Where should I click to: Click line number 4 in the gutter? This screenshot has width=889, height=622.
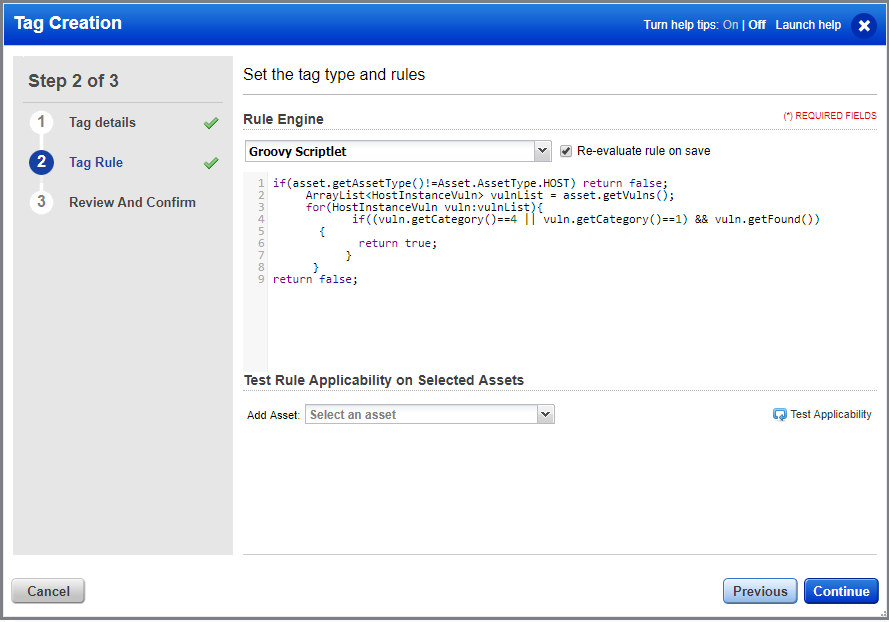(259, 218)
